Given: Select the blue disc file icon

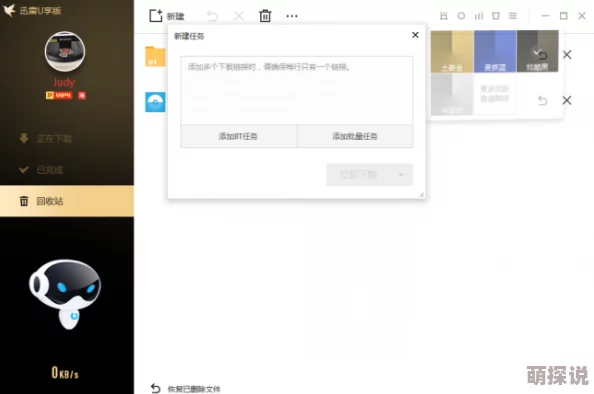Looking at the screenshot, I should pyautogui.click(x=155, y=102).
